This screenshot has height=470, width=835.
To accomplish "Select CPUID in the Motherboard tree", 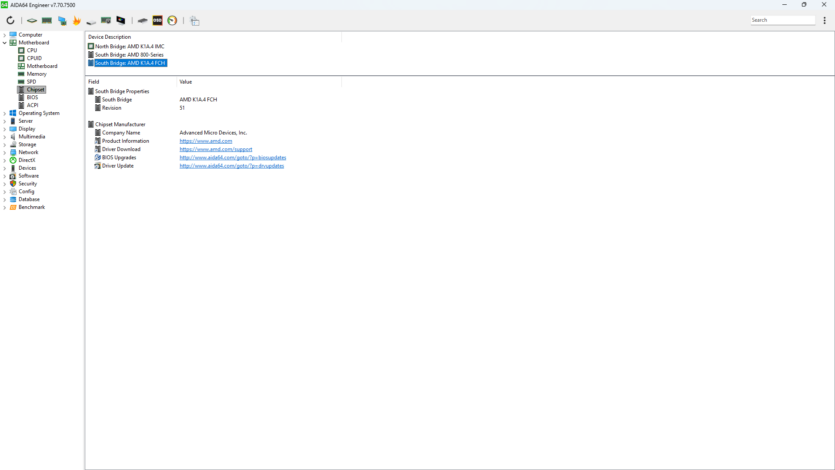I will [34, 58].
